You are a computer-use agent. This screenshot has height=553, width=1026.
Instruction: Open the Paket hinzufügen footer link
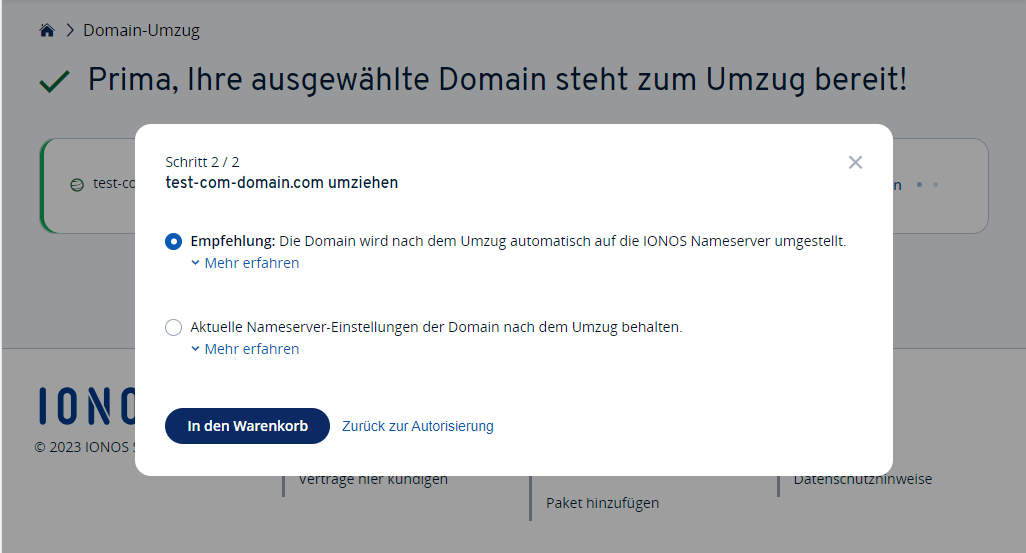(602, 503)
